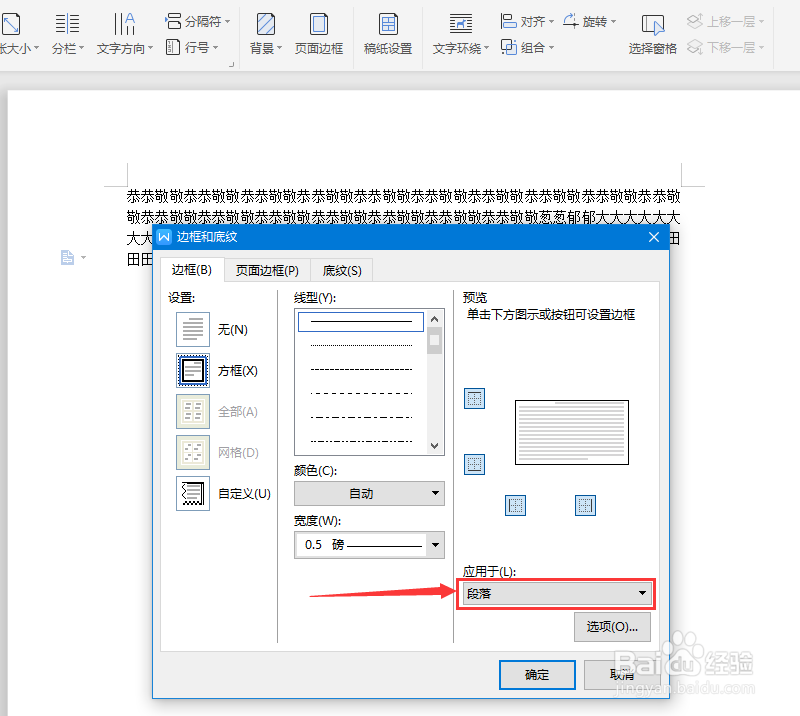Open 稿纸设置 manuscript paper settings
The width and height of the screenshot is (800, 716).
[388, 34]
